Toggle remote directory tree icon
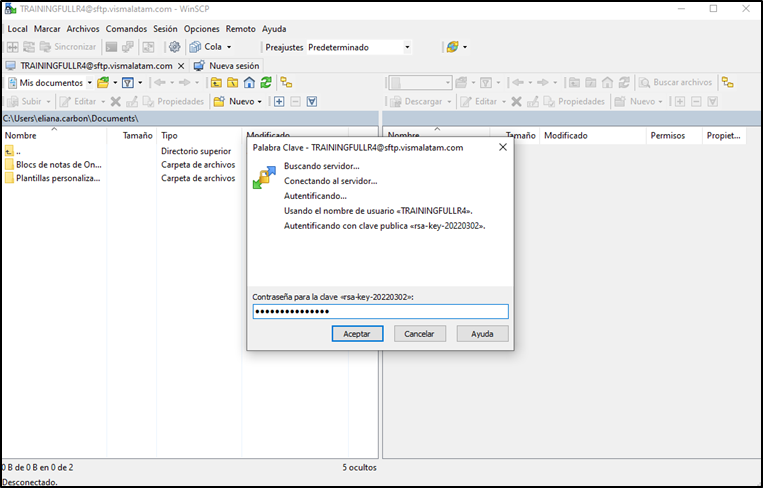This screenshot has width=763, height=488. click(x=727, y=82)
